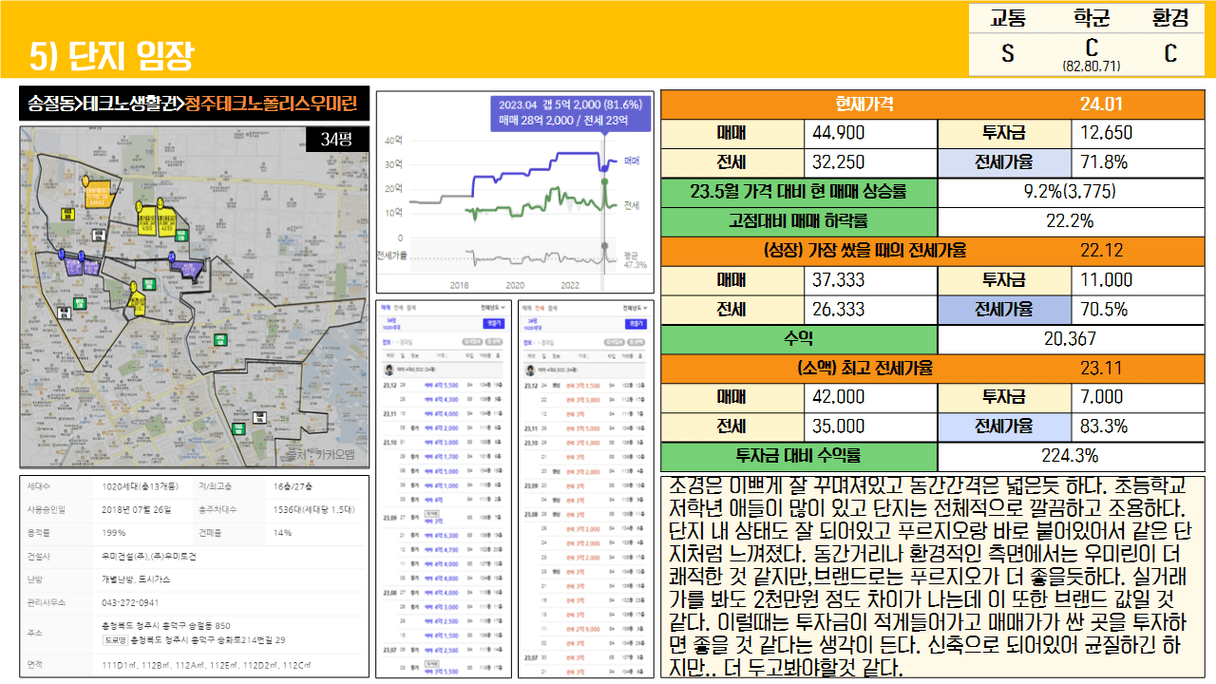This screenshot has width=1216, height=684.
Task: Open the 매매 tab in left transaction panel
Action: [385, 308]
